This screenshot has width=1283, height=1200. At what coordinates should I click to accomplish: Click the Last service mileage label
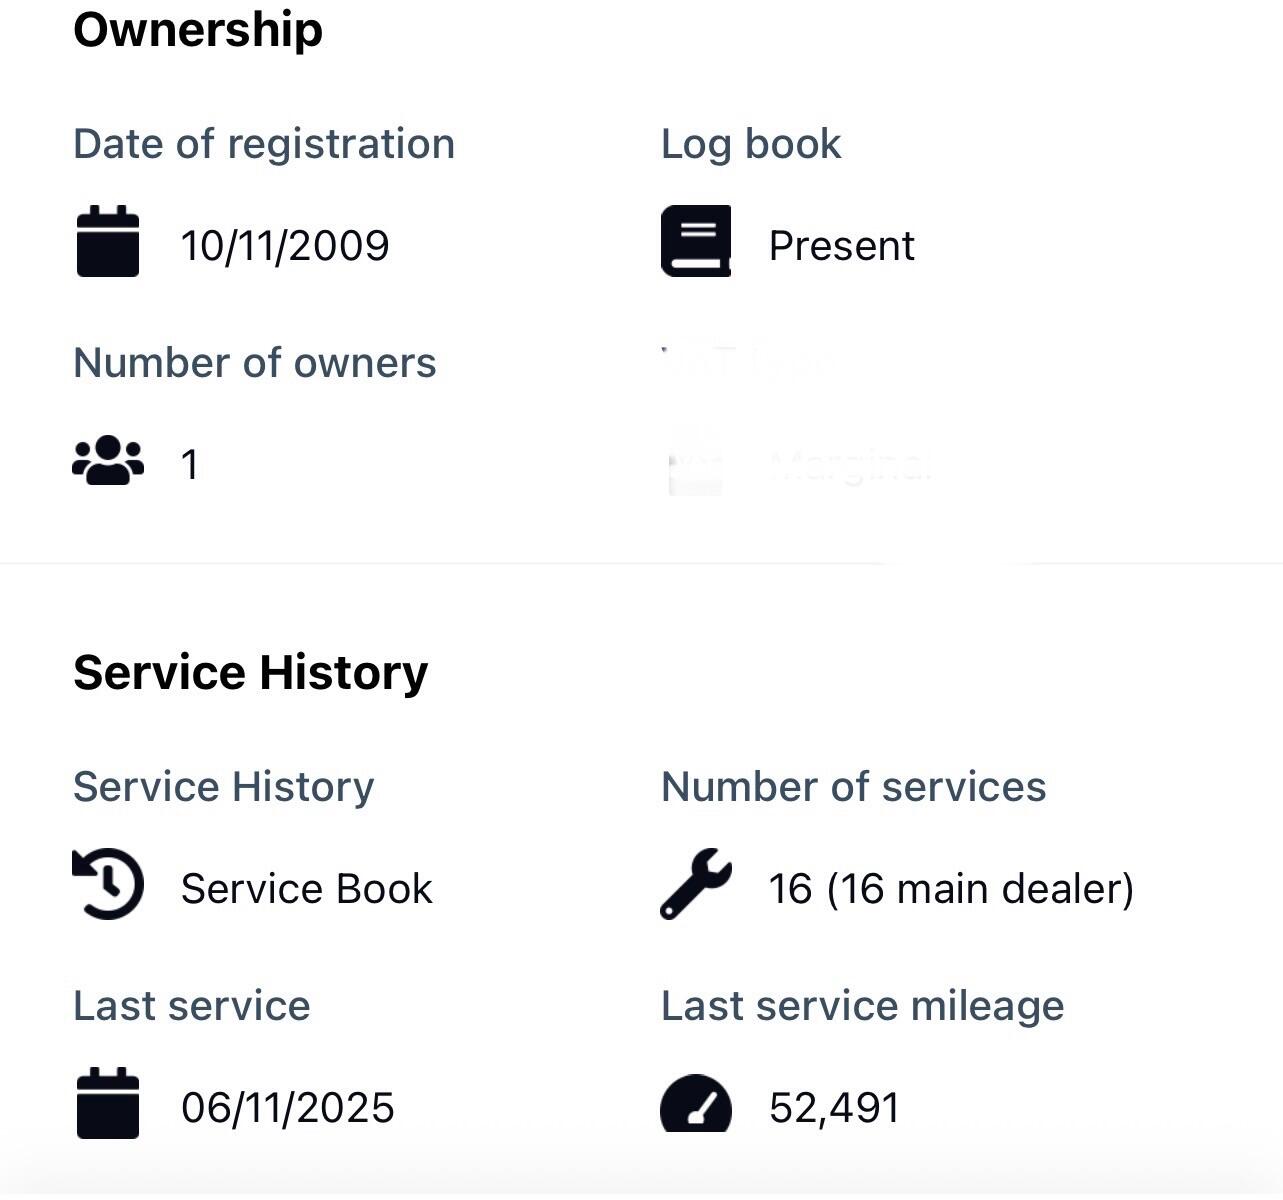[862, 1006]
